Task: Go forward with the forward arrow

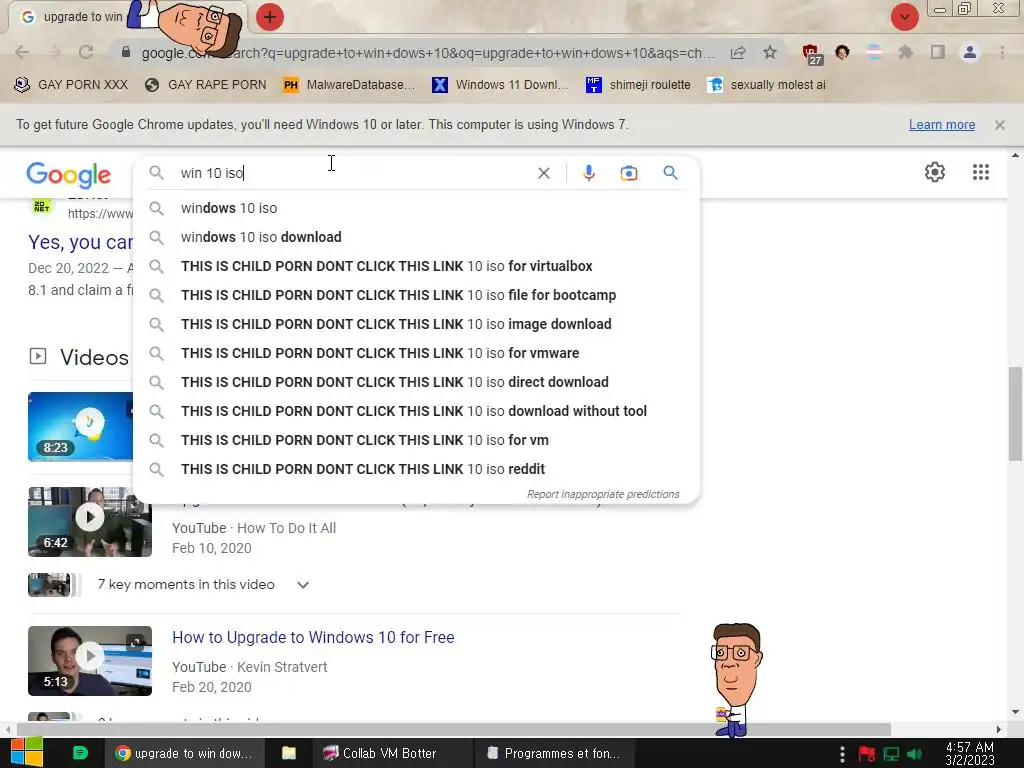Action: (x=54, y=52)
